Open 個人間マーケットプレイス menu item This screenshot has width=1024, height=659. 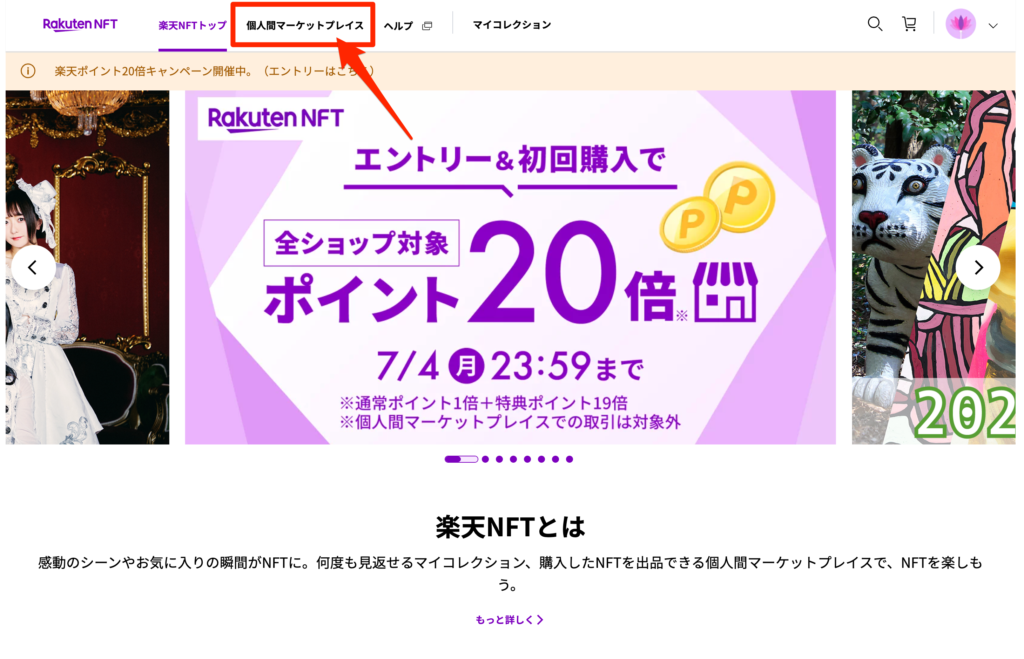point(304,25)
